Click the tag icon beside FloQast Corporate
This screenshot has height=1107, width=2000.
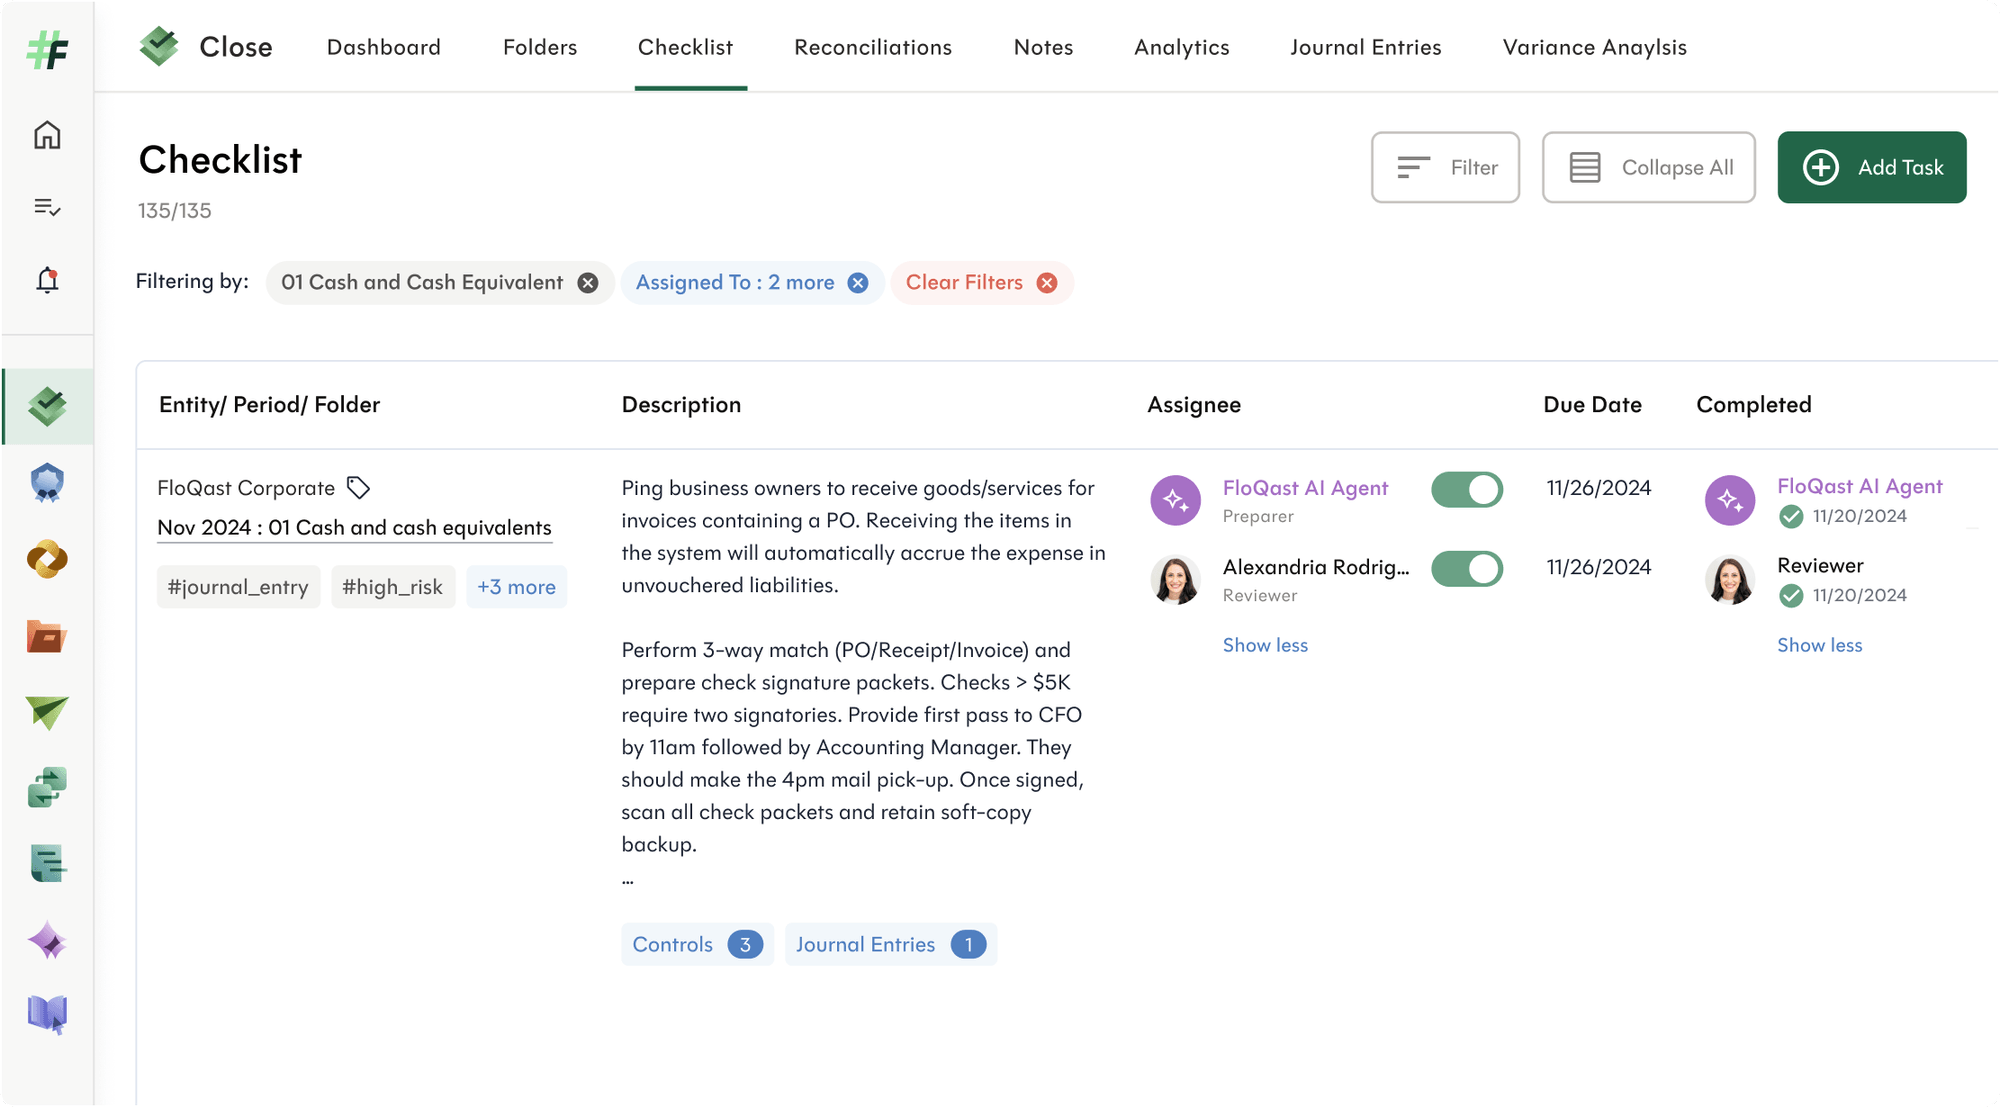tap(358, 488)
